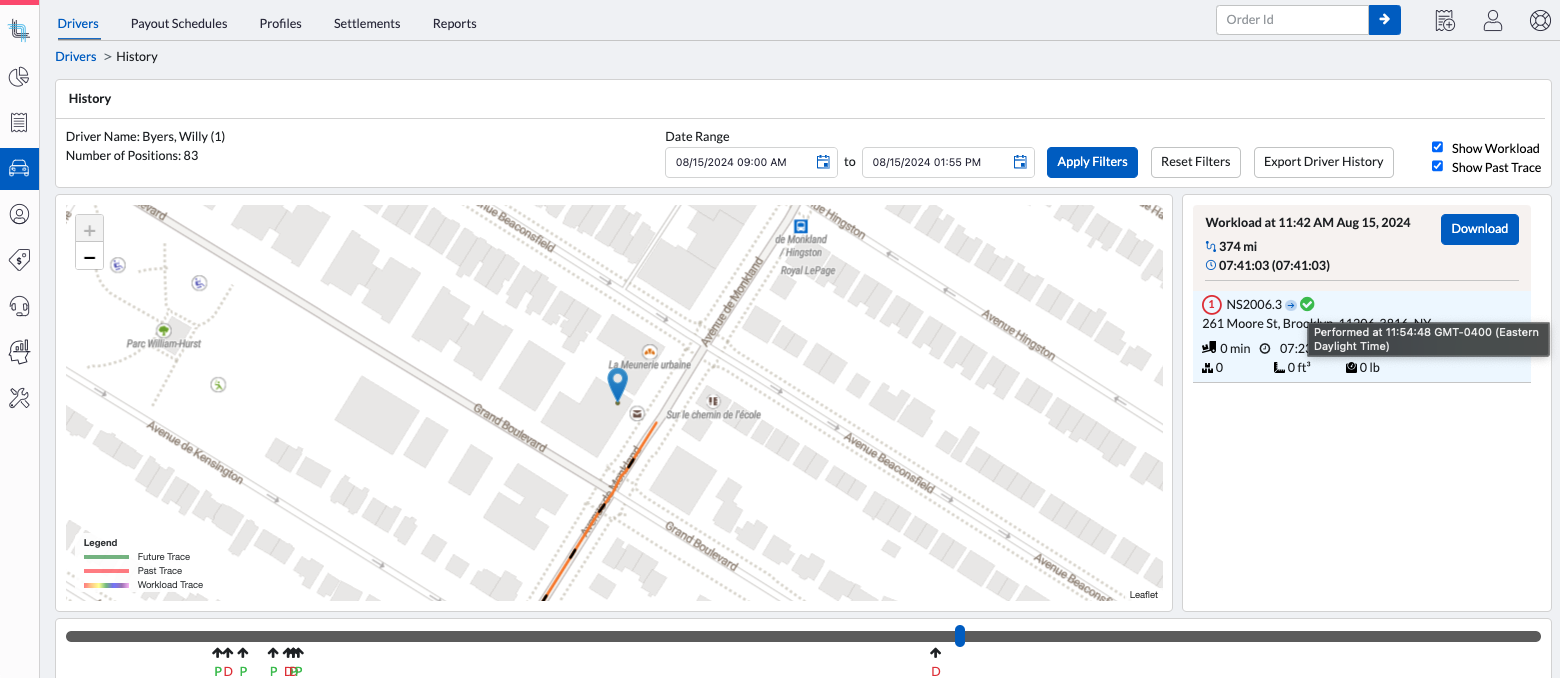Focus the Order Id search field

point(1292,19)
